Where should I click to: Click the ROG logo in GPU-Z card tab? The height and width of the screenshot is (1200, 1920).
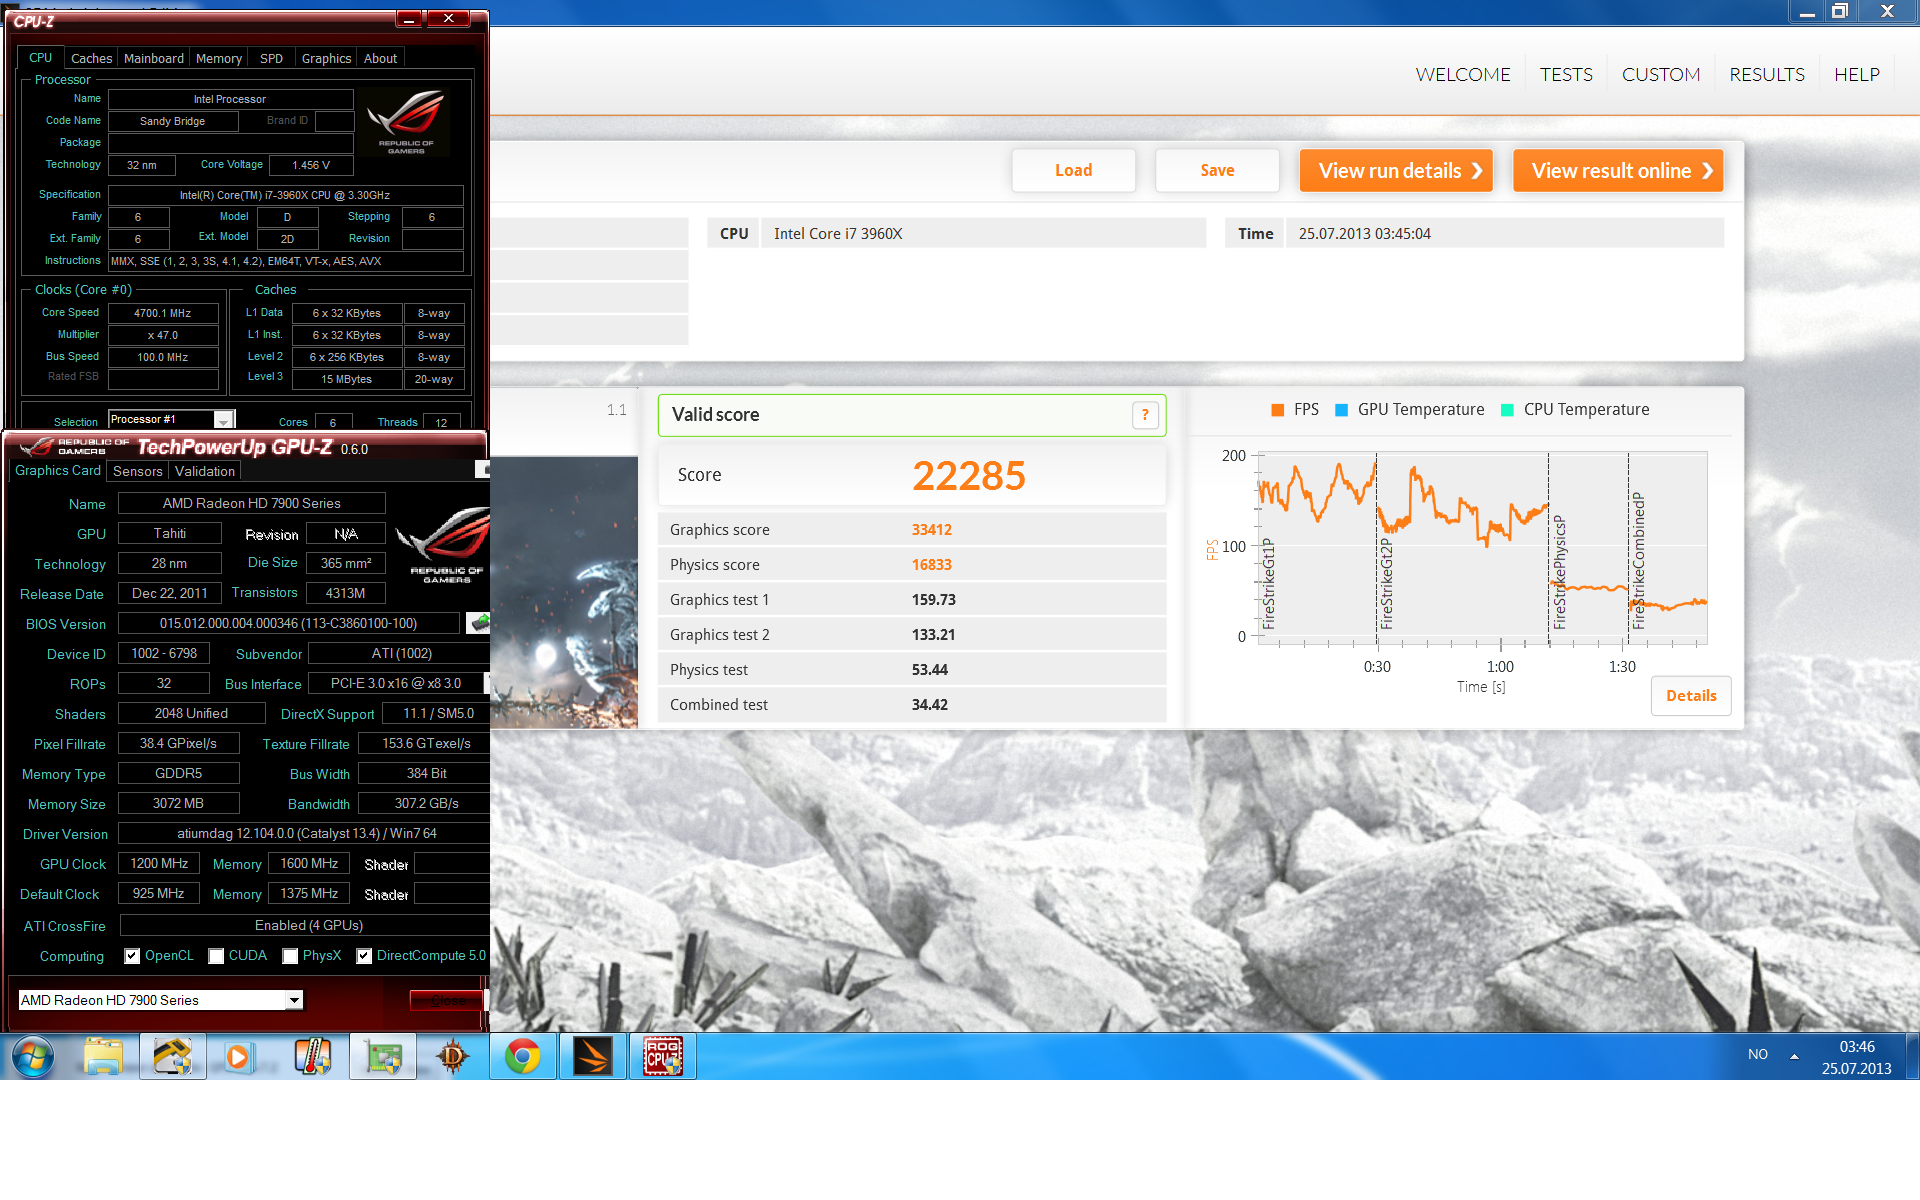[x=445, y=545]
